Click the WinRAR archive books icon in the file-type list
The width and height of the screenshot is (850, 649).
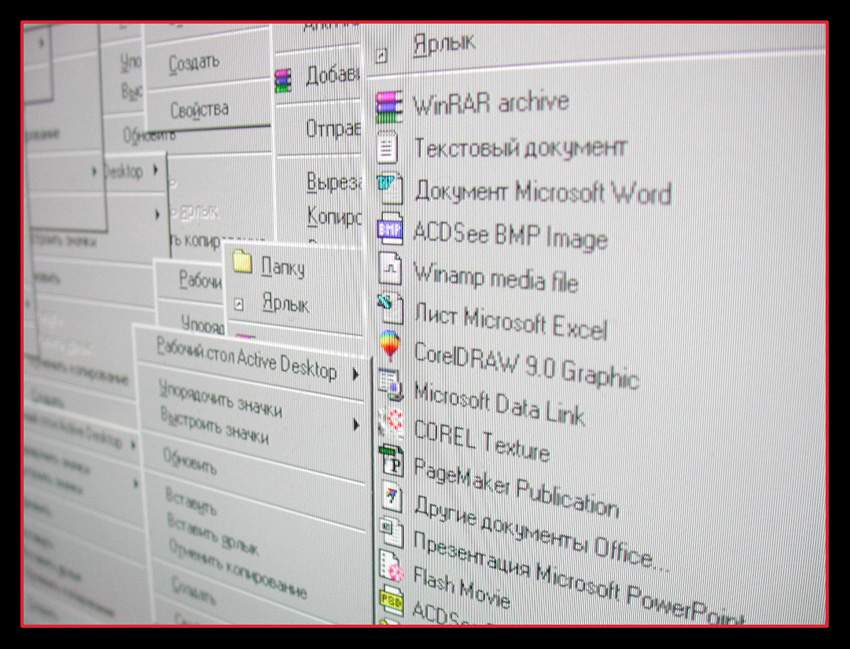[x=389, y=106]
